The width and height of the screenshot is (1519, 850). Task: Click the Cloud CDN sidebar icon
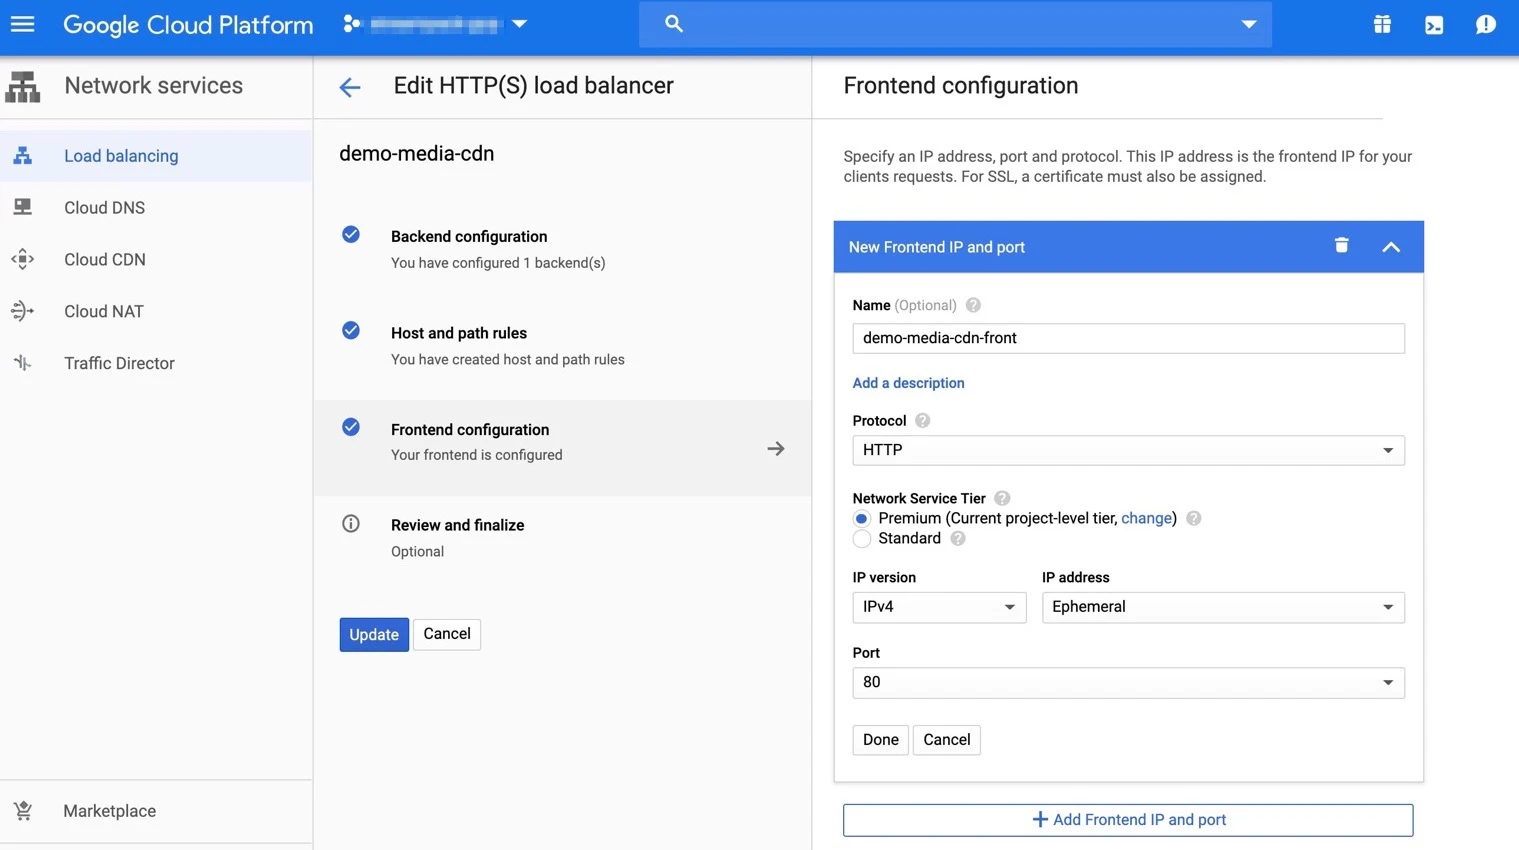point(22,259)
